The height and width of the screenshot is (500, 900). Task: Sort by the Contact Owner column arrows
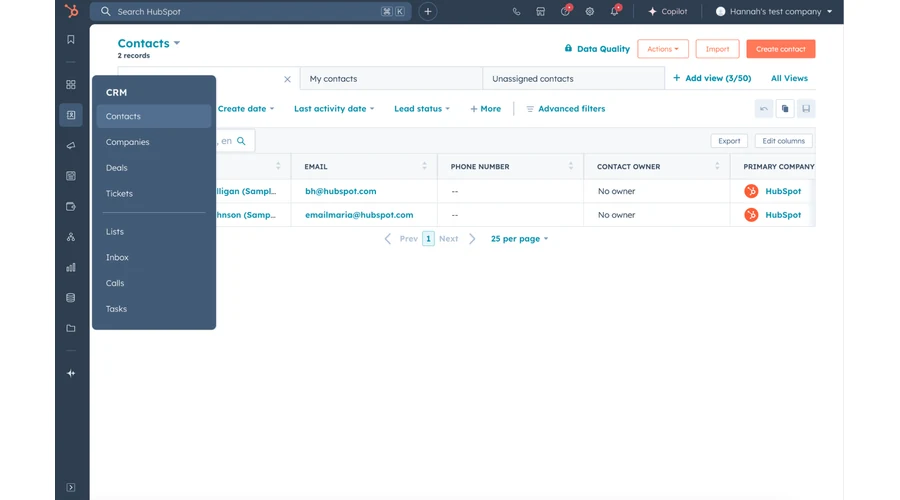(717, 166)
